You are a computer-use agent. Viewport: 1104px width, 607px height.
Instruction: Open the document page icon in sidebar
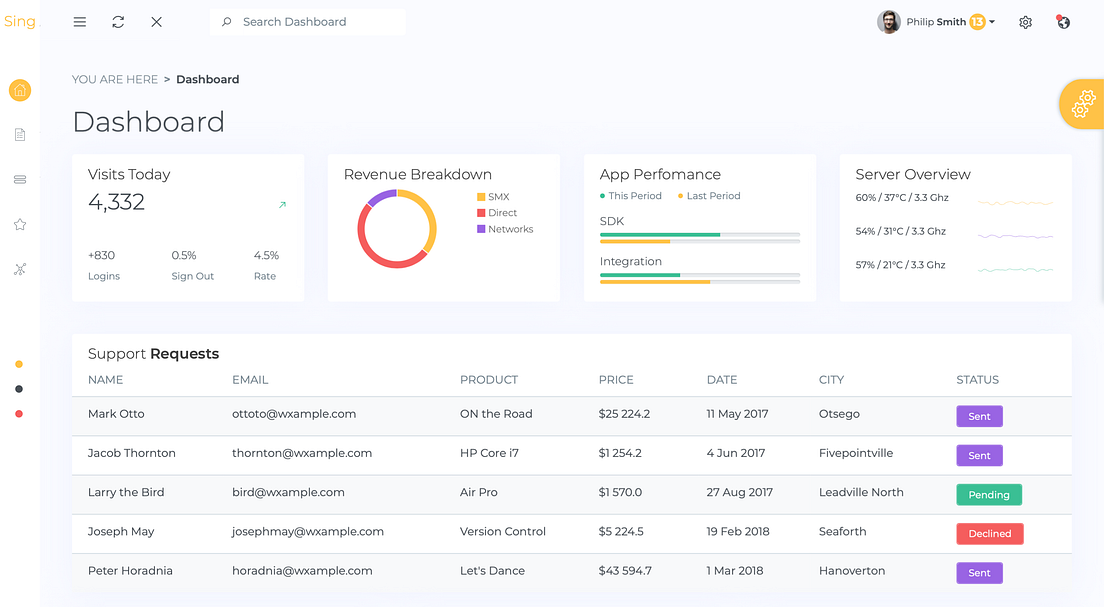click(x=19, y=134)
